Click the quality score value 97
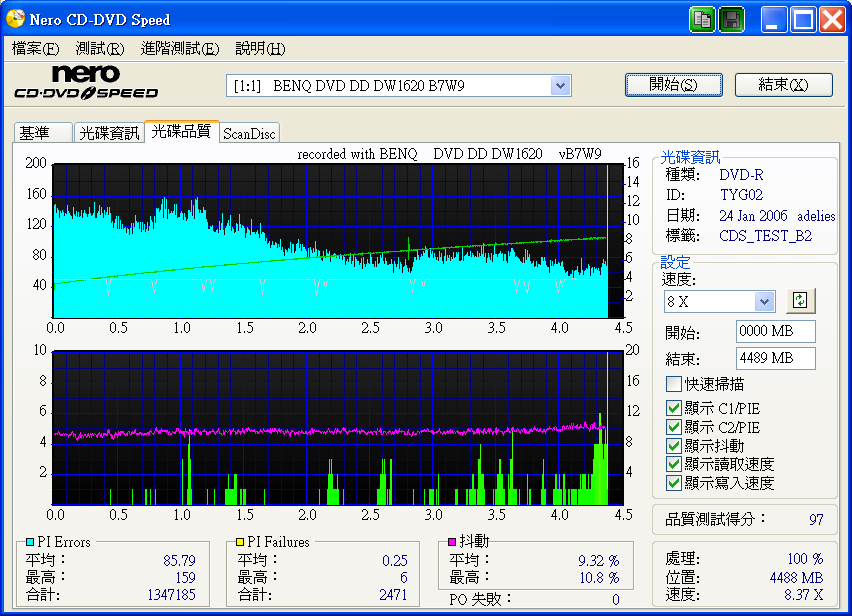Image resolution: width=852 pixels, height=616 pixels. tap(816, 520)
